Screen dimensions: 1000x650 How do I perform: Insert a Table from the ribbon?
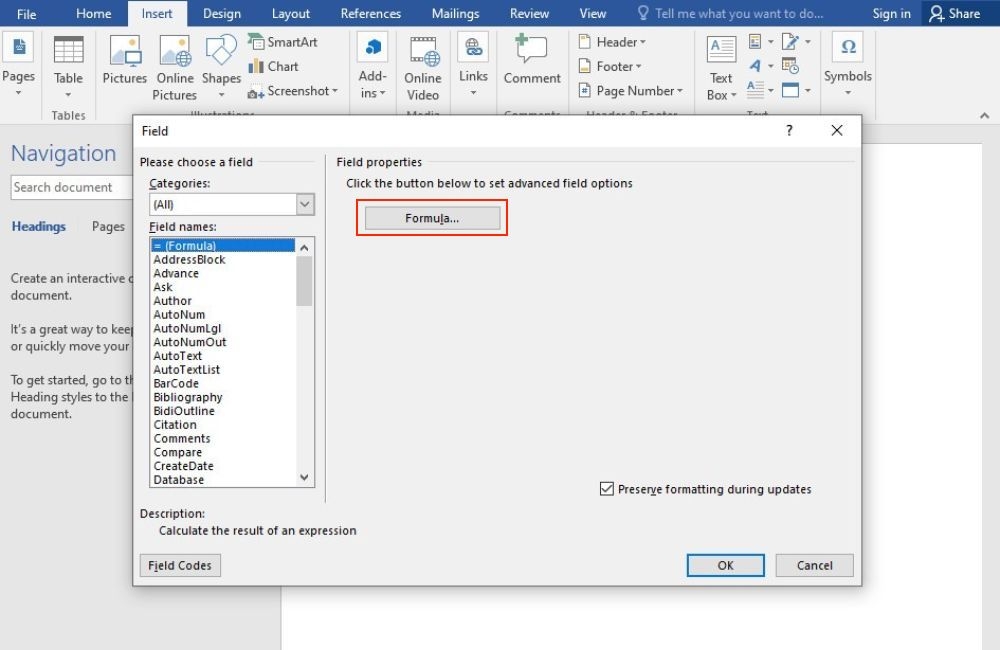click(x=68, y=65)
